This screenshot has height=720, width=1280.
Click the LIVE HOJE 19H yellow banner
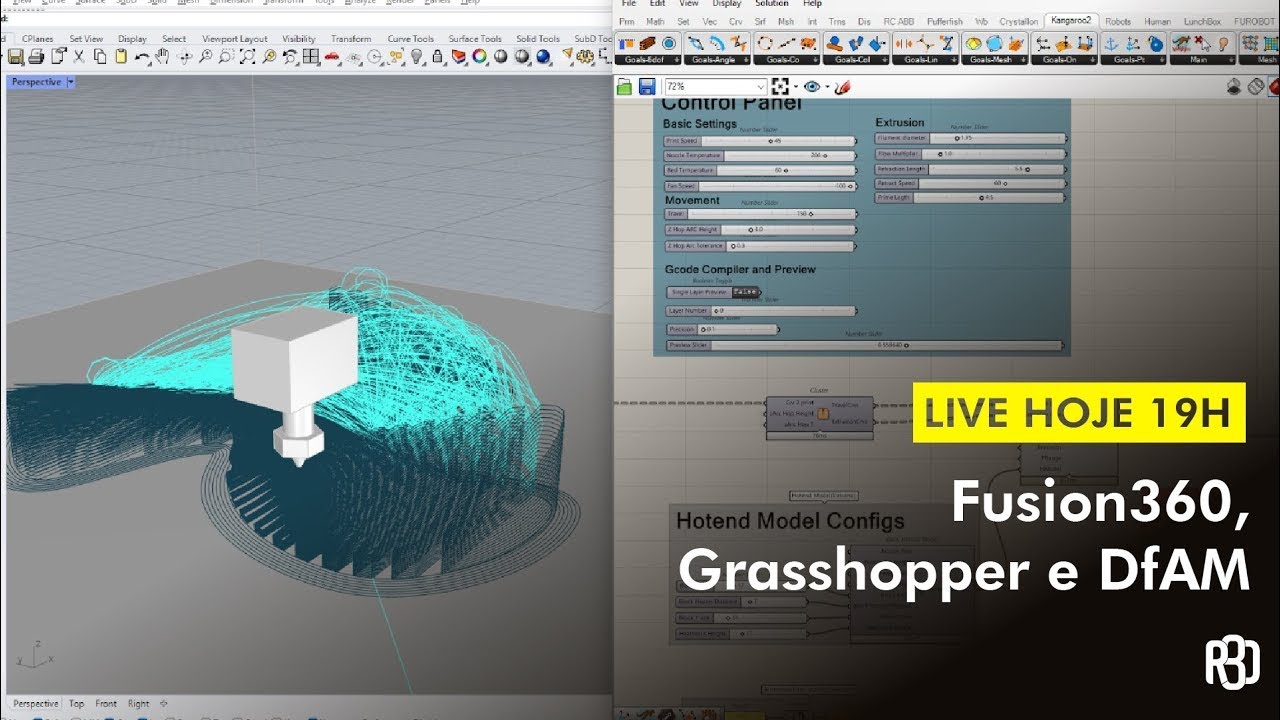(1078, 412)
